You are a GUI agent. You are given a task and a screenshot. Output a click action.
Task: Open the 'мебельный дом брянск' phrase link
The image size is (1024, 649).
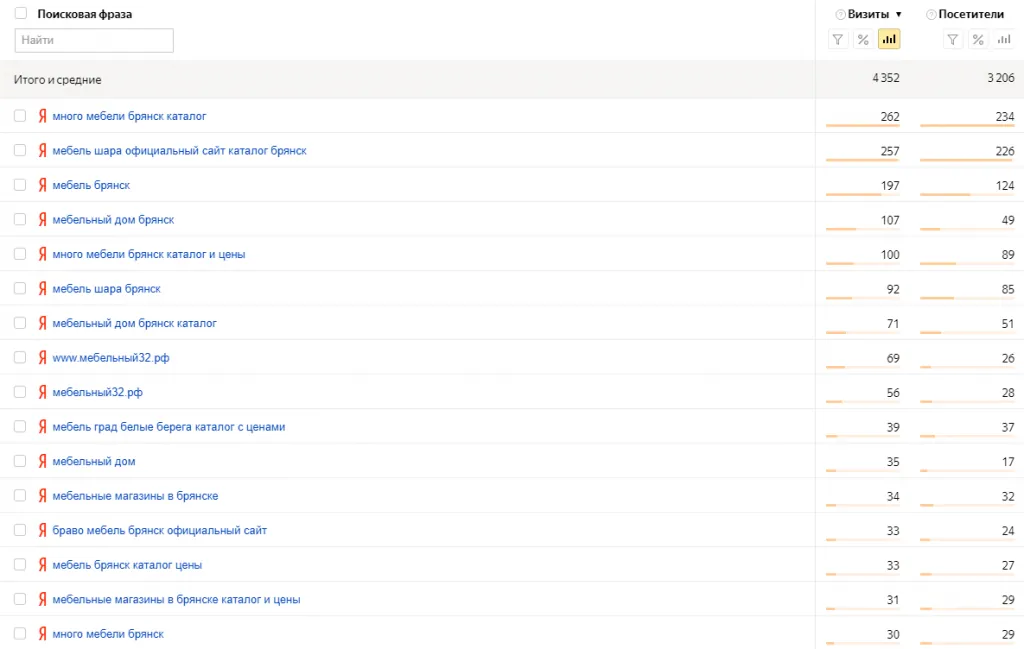point(113,220)
